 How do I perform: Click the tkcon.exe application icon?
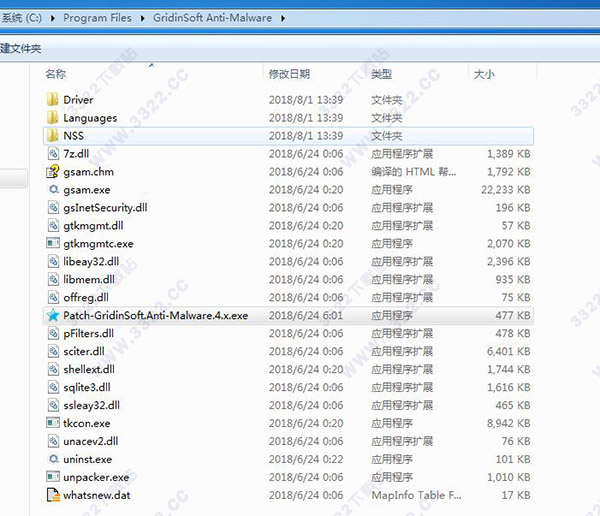53,423
